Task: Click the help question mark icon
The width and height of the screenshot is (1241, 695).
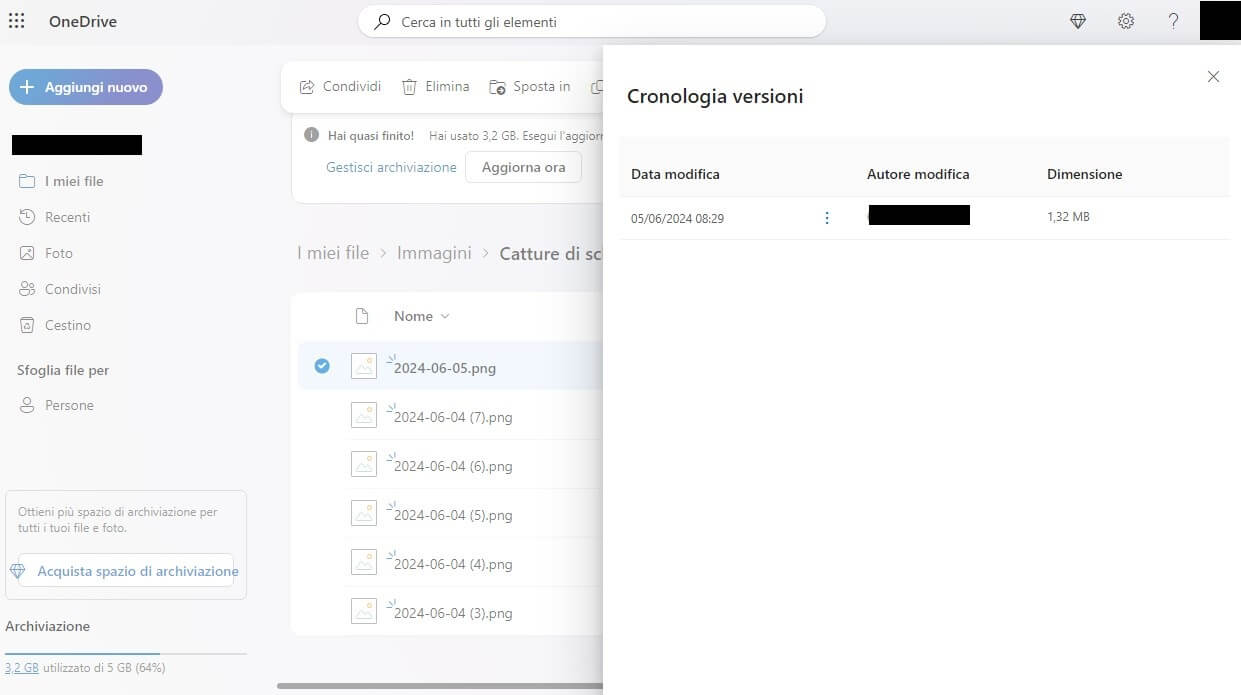Action: point(1173,21)
